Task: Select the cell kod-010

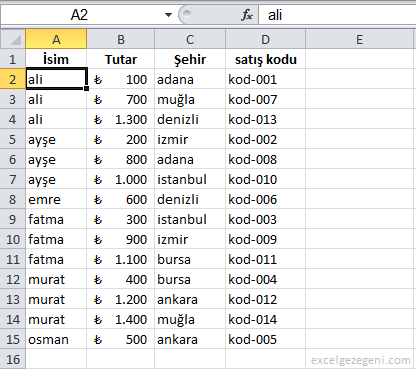Action: click(265, 179)
